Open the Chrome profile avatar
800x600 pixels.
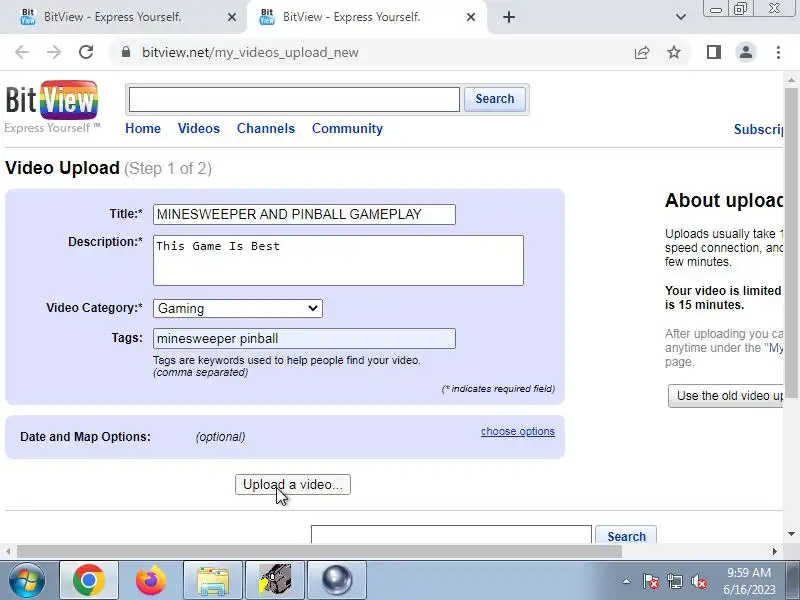[745, 52]
